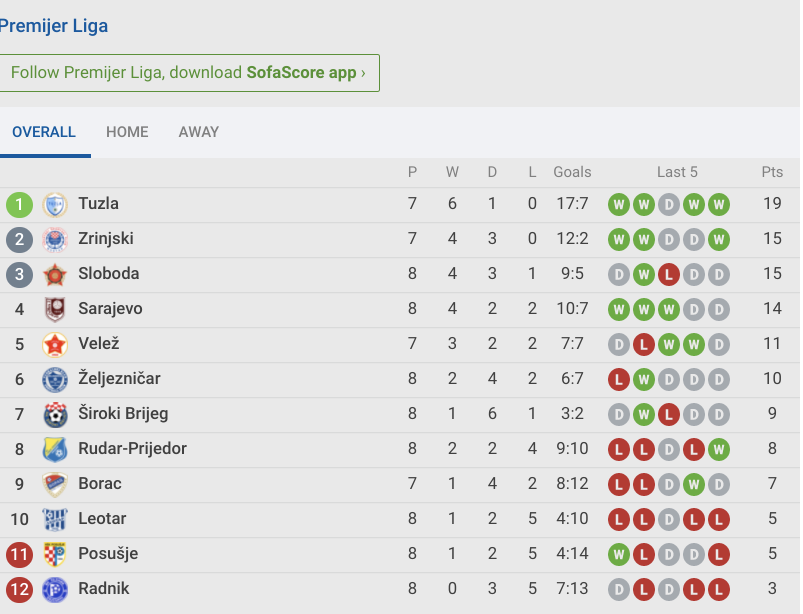The width and height of the screenshot is (803, 614).
Task: Click the Željezničar team emblem
Action: click(55, 379)
